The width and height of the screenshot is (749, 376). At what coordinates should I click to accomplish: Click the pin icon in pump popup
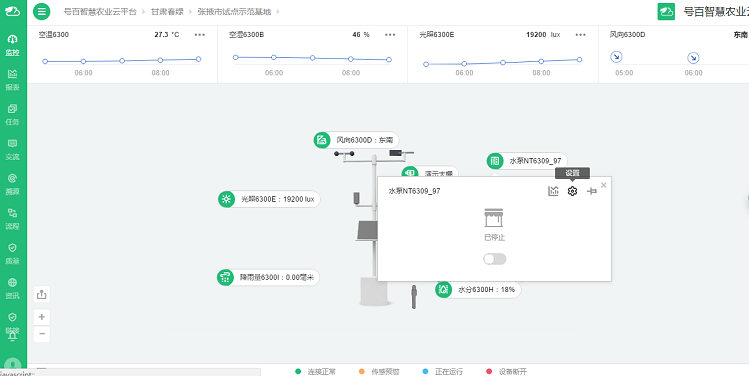[591, 191]
